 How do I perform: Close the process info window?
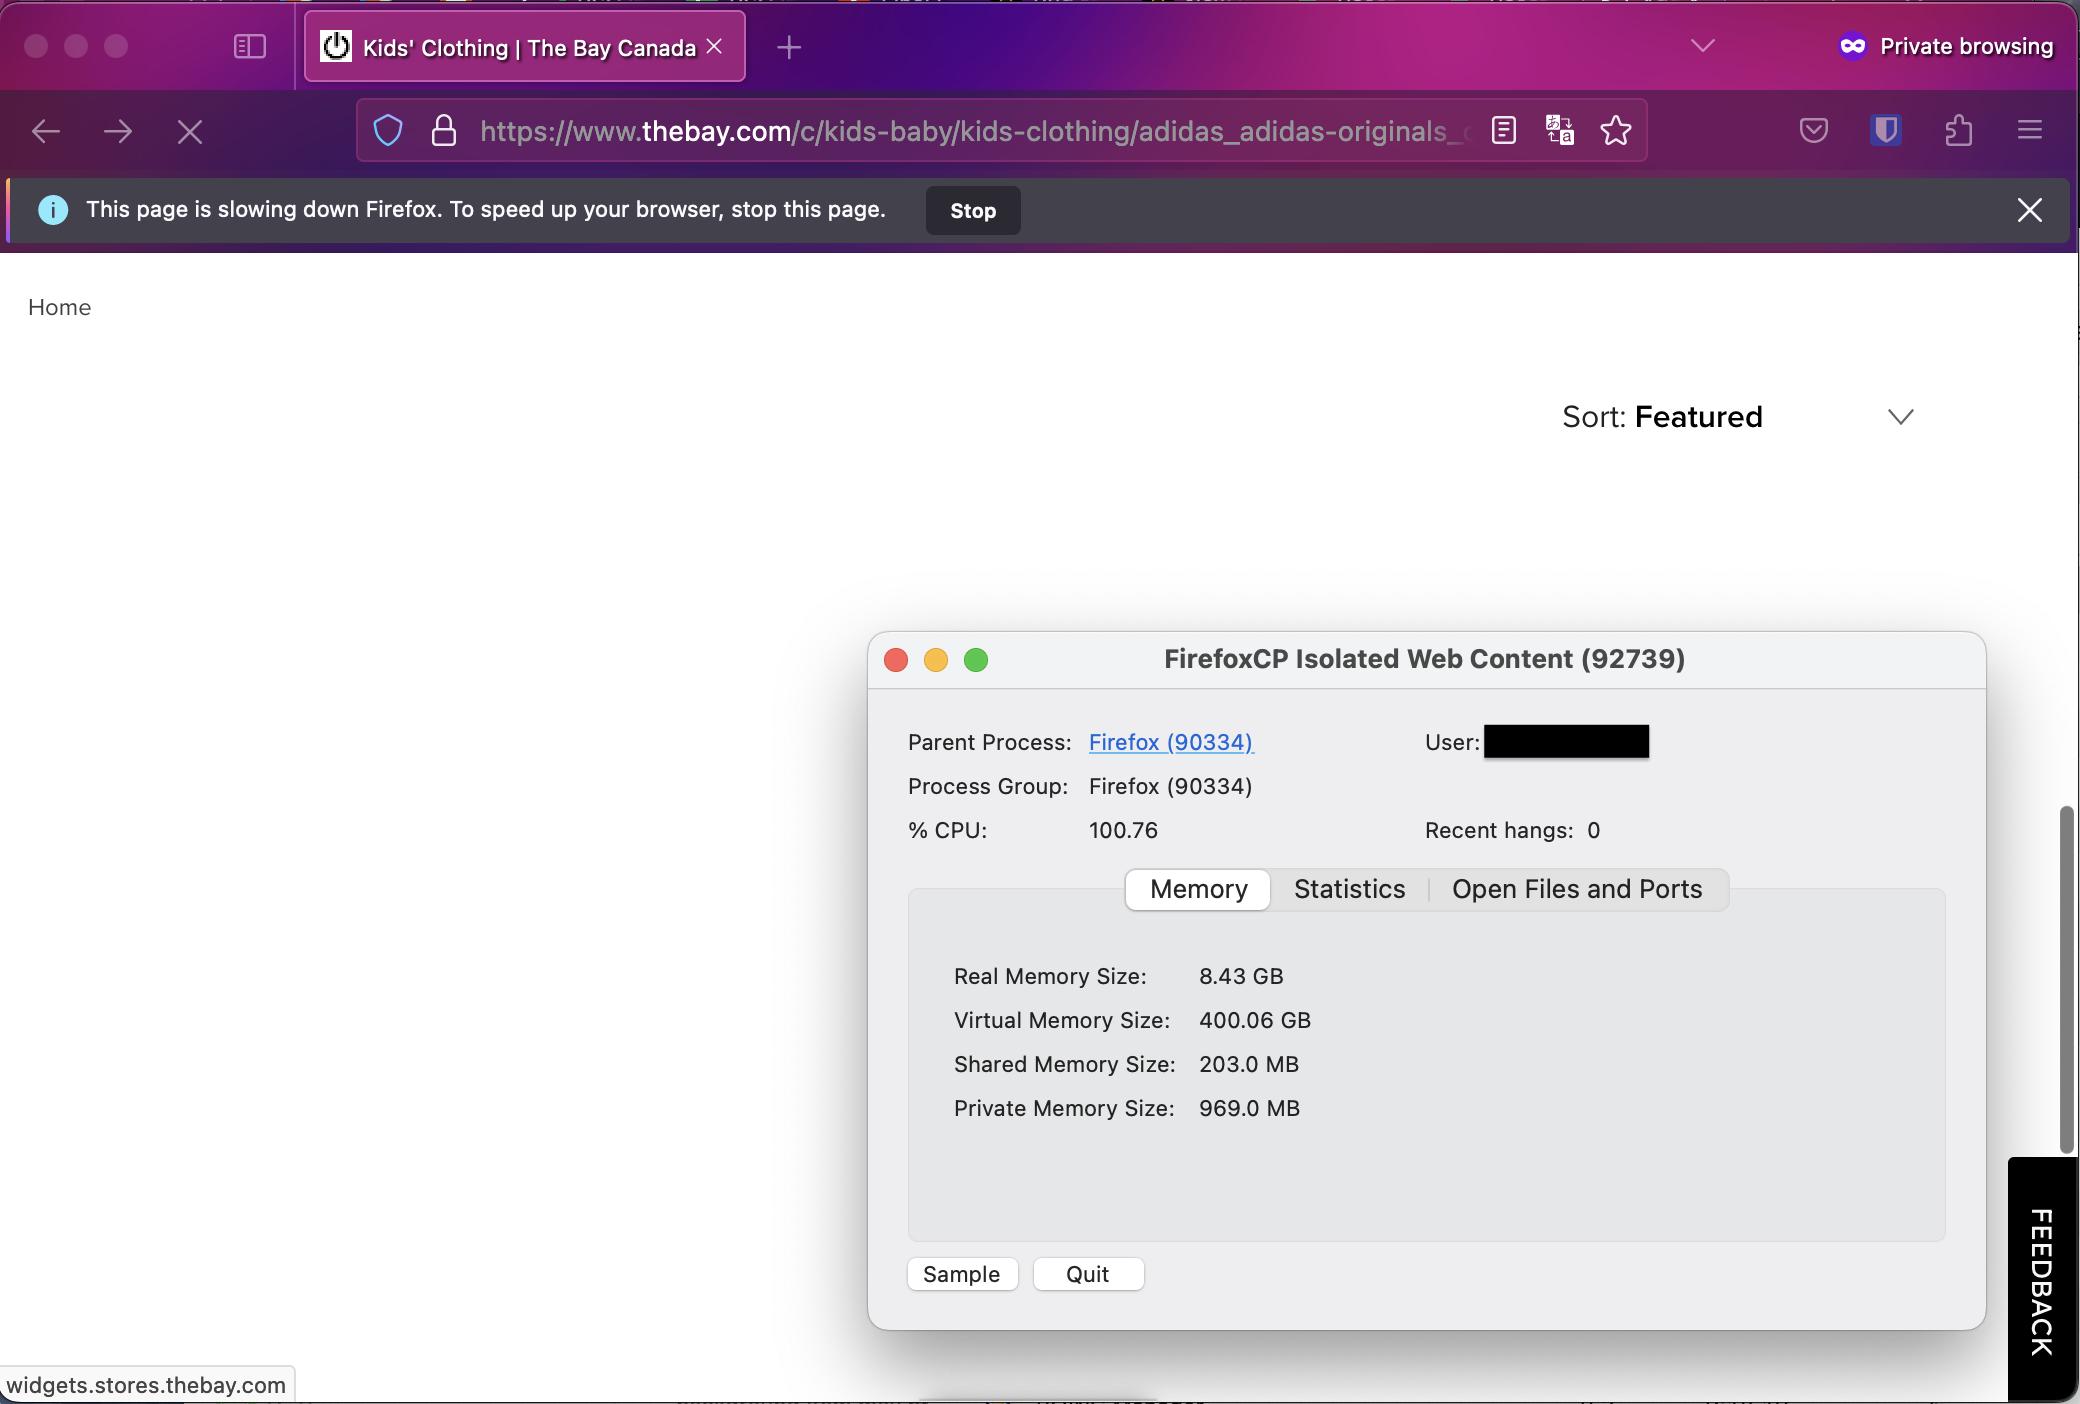coord(896,660)
